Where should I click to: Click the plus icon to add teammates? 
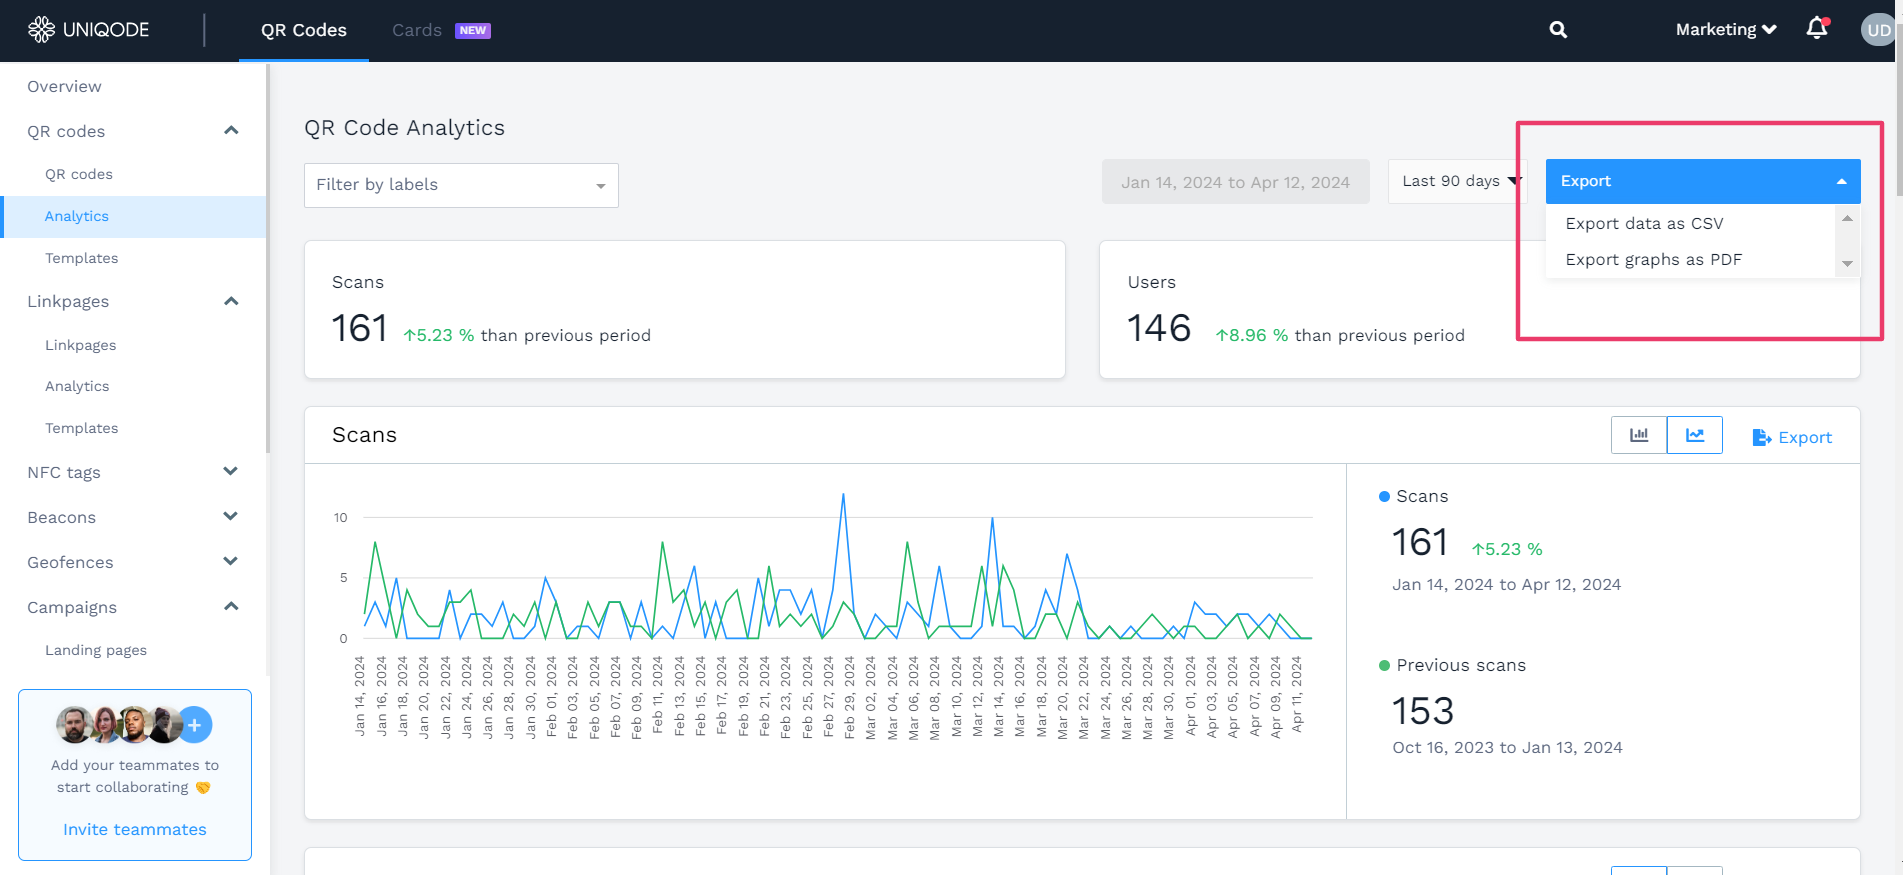coord(195,725)
